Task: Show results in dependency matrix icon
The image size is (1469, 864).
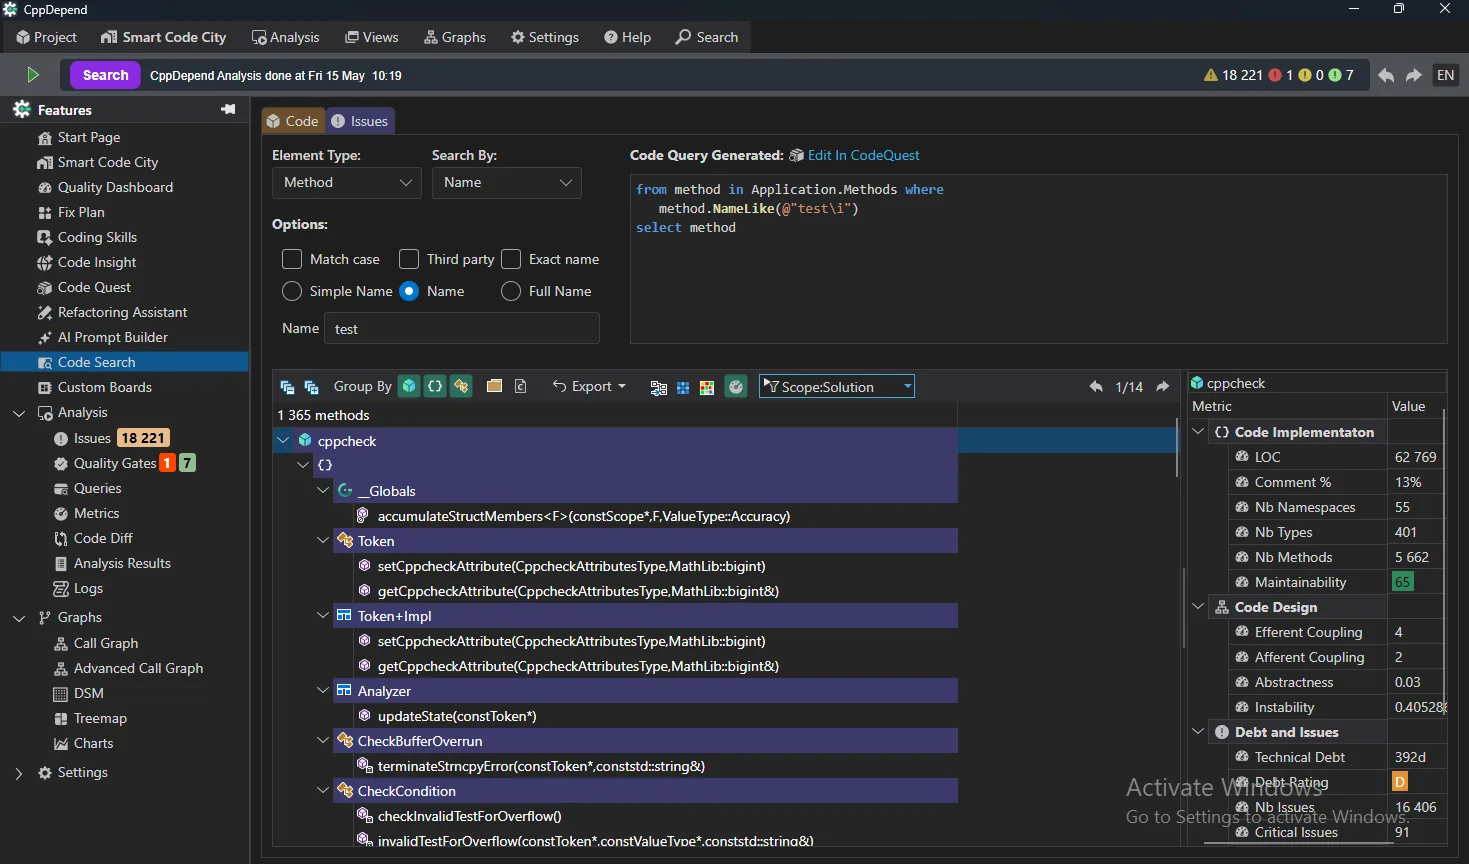Action: (683, 387)
